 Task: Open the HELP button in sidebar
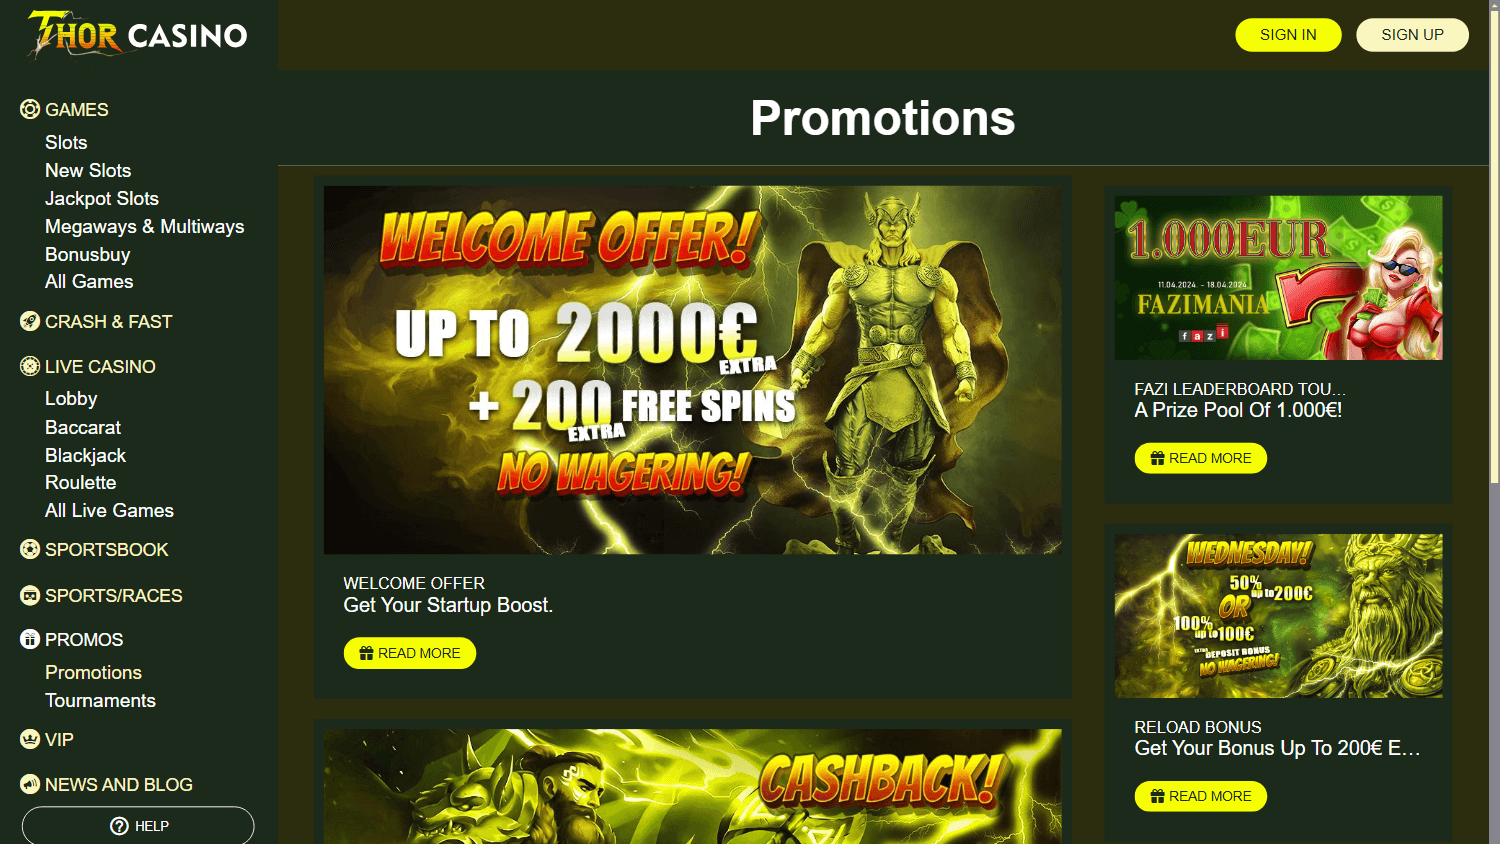point(138,826)
